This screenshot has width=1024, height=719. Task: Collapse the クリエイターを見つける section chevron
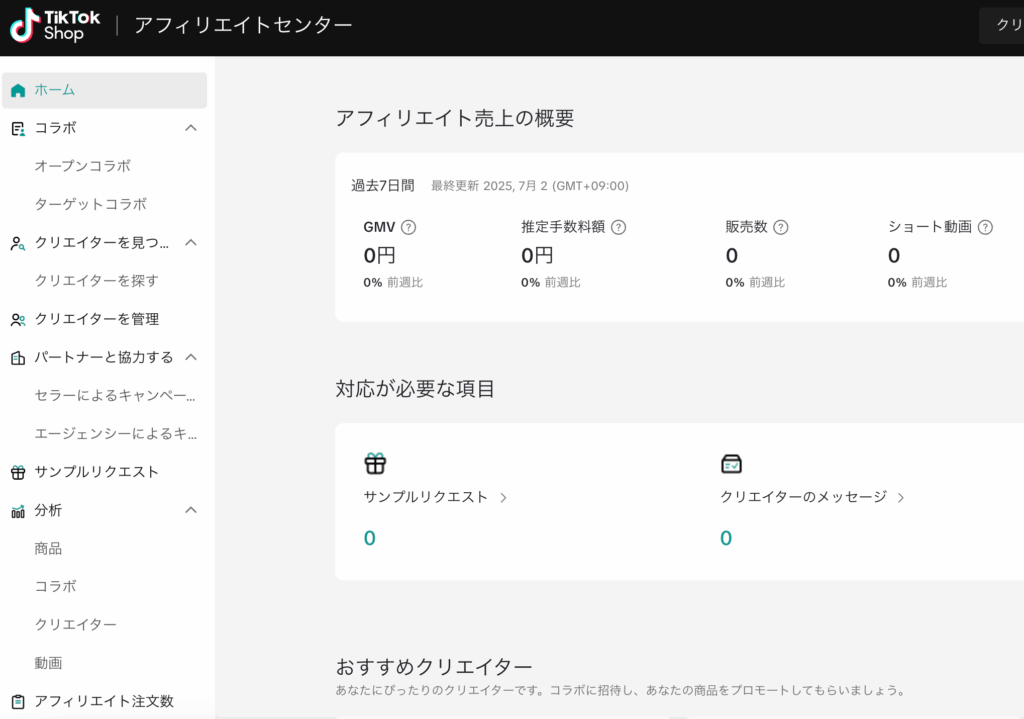[191, 242]
